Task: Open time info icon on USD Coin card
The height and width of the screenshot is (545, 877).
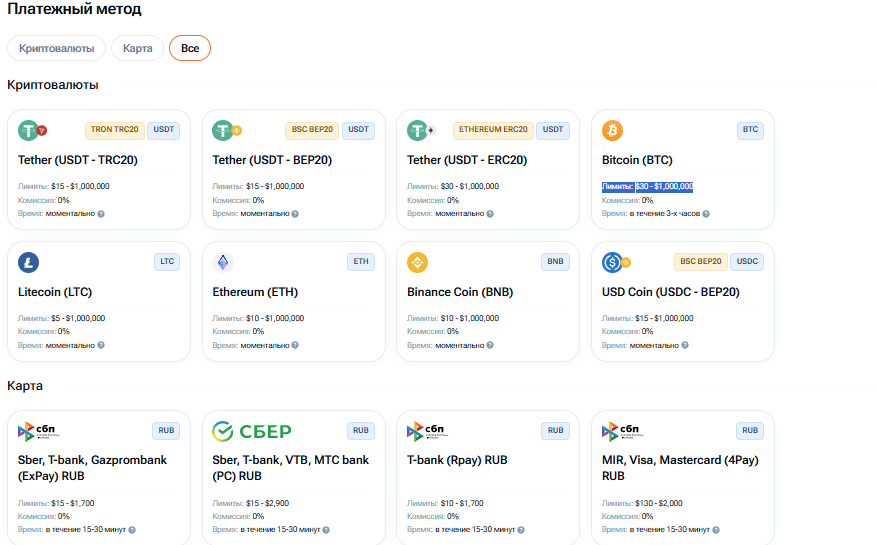Action: (685, 345)
